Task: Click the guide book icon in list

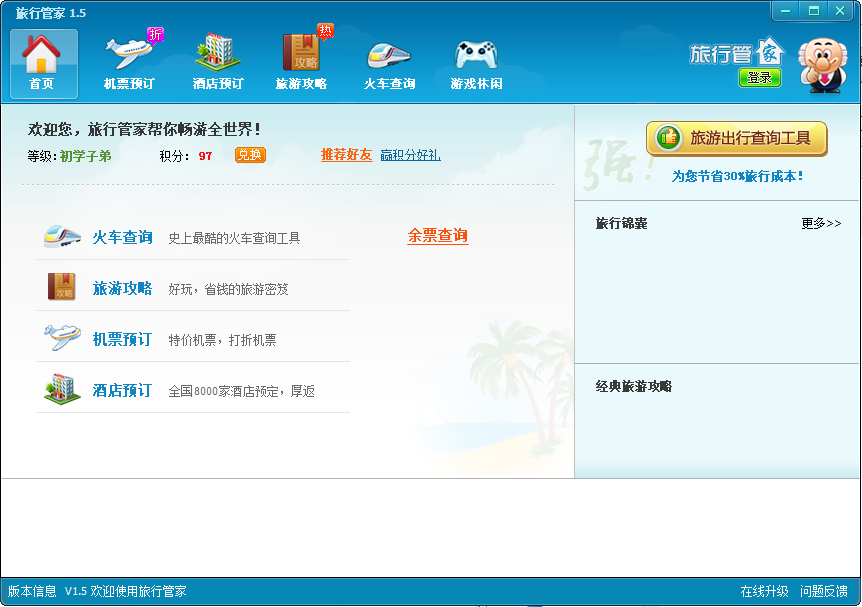Action: coord(62,286)
